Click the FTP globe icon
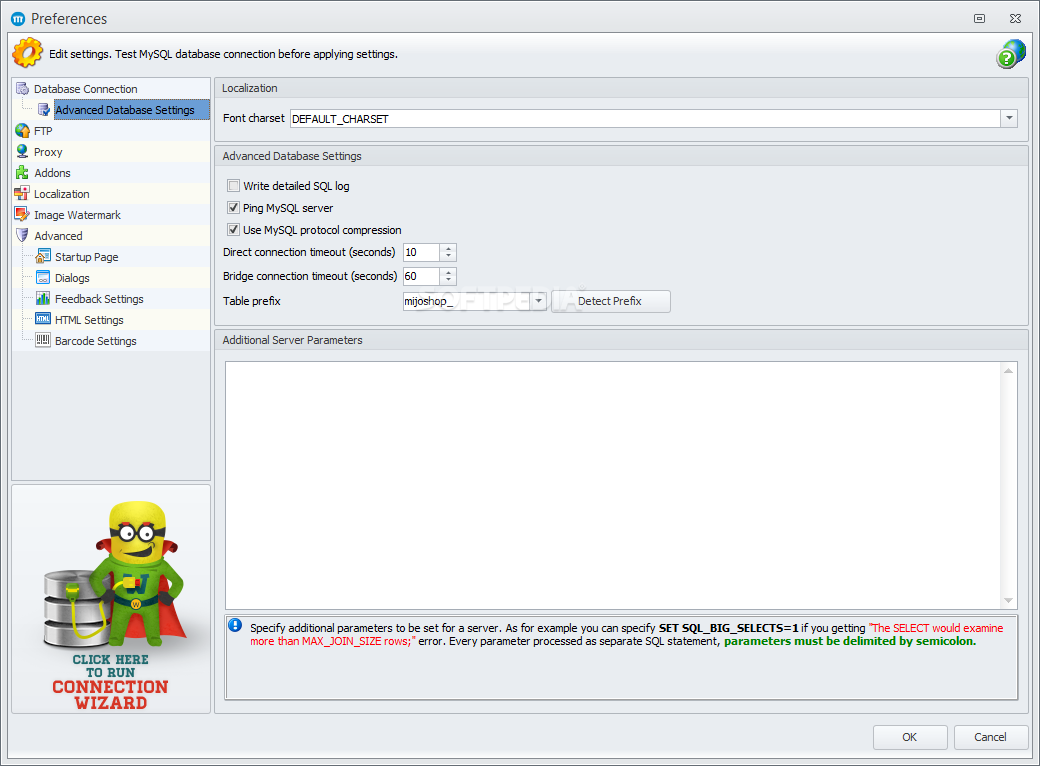Screen dimensions: 1040x766 coord(22,131)
